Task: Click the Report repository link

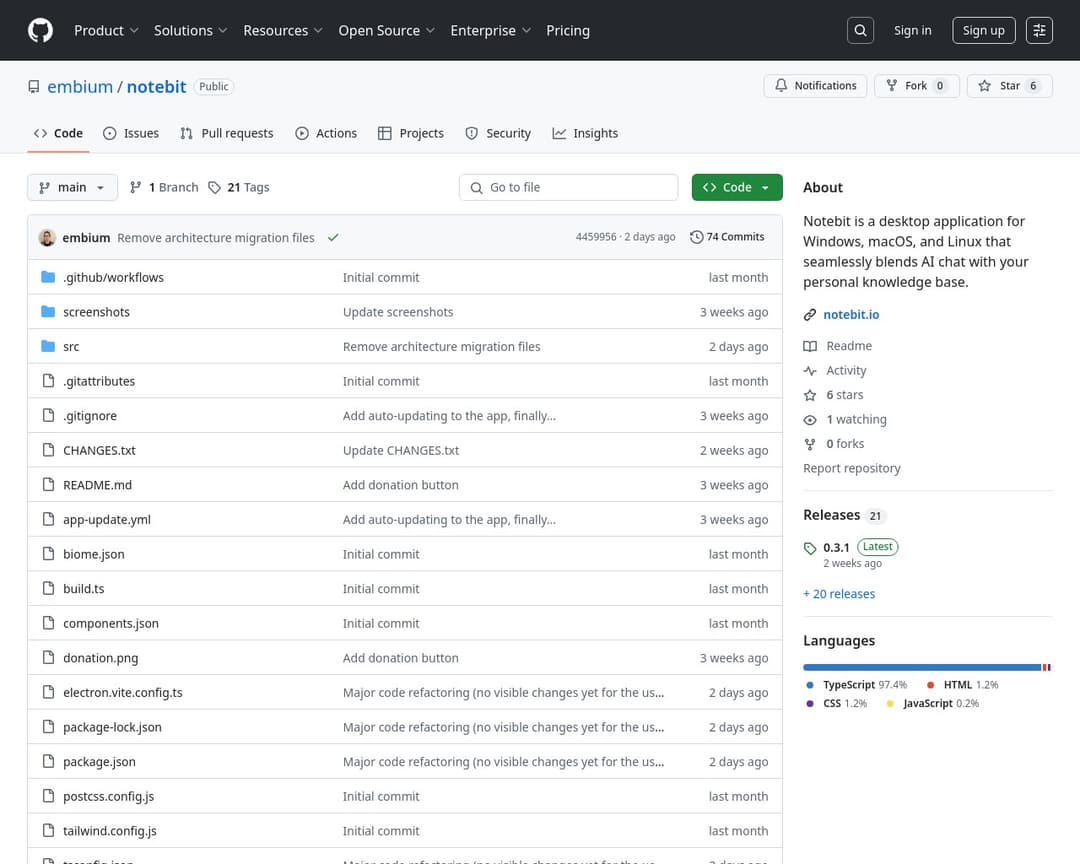Action: [851, 469]
